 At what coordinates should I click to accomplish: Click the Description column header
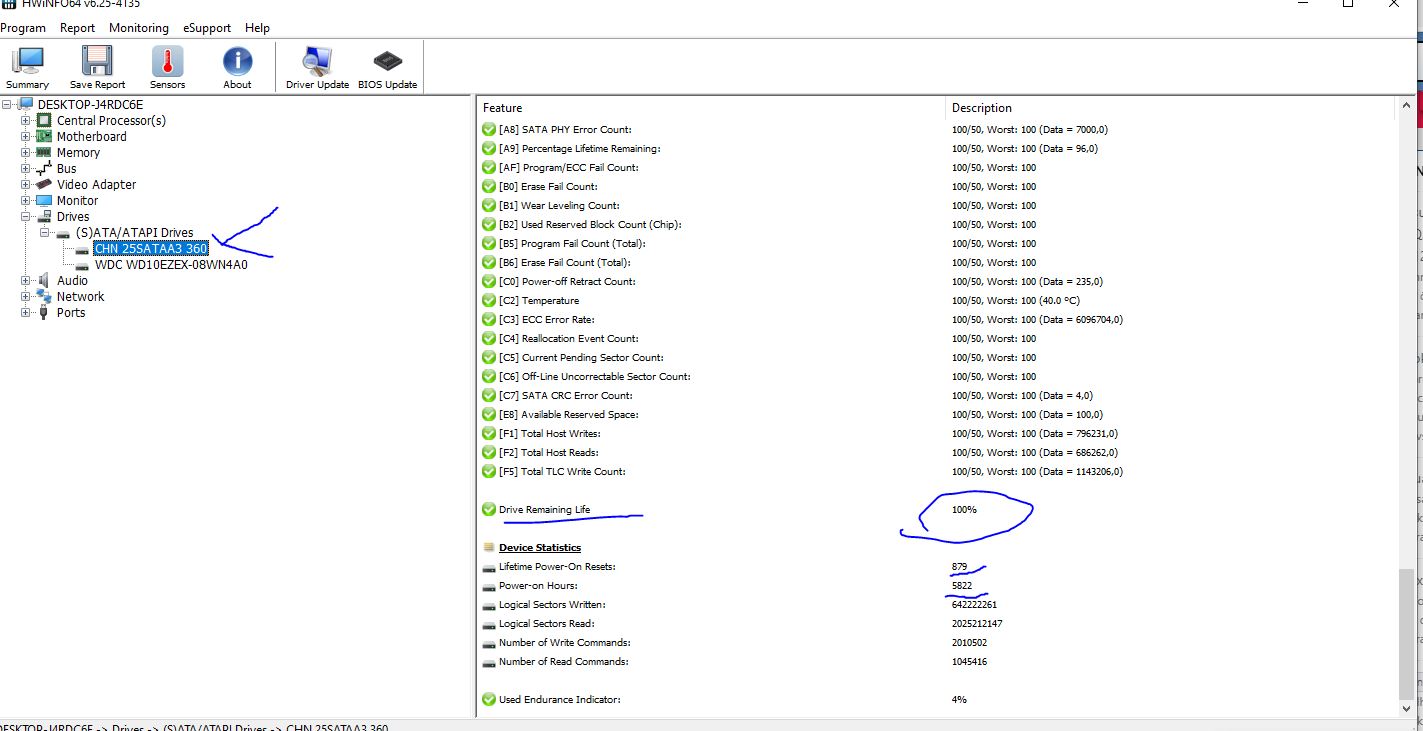(x=1170, y=108)
